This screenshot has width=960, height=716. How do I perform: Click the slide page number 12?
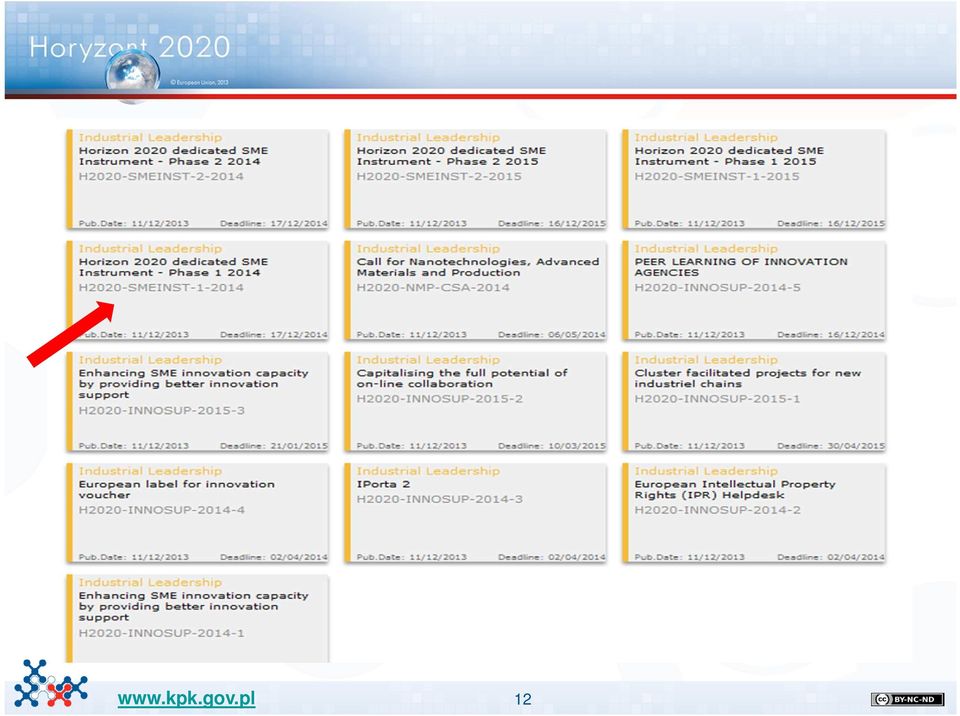[523, 699]
